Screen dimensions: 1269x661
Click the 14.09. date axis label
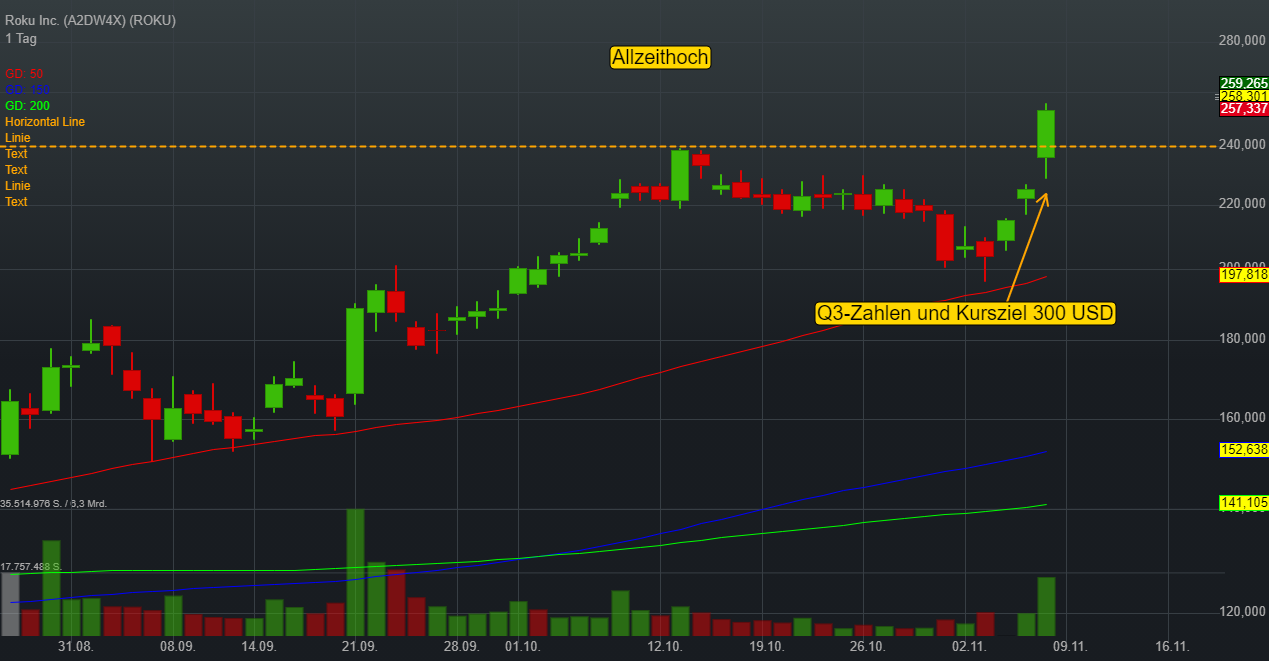pos(259,647)
